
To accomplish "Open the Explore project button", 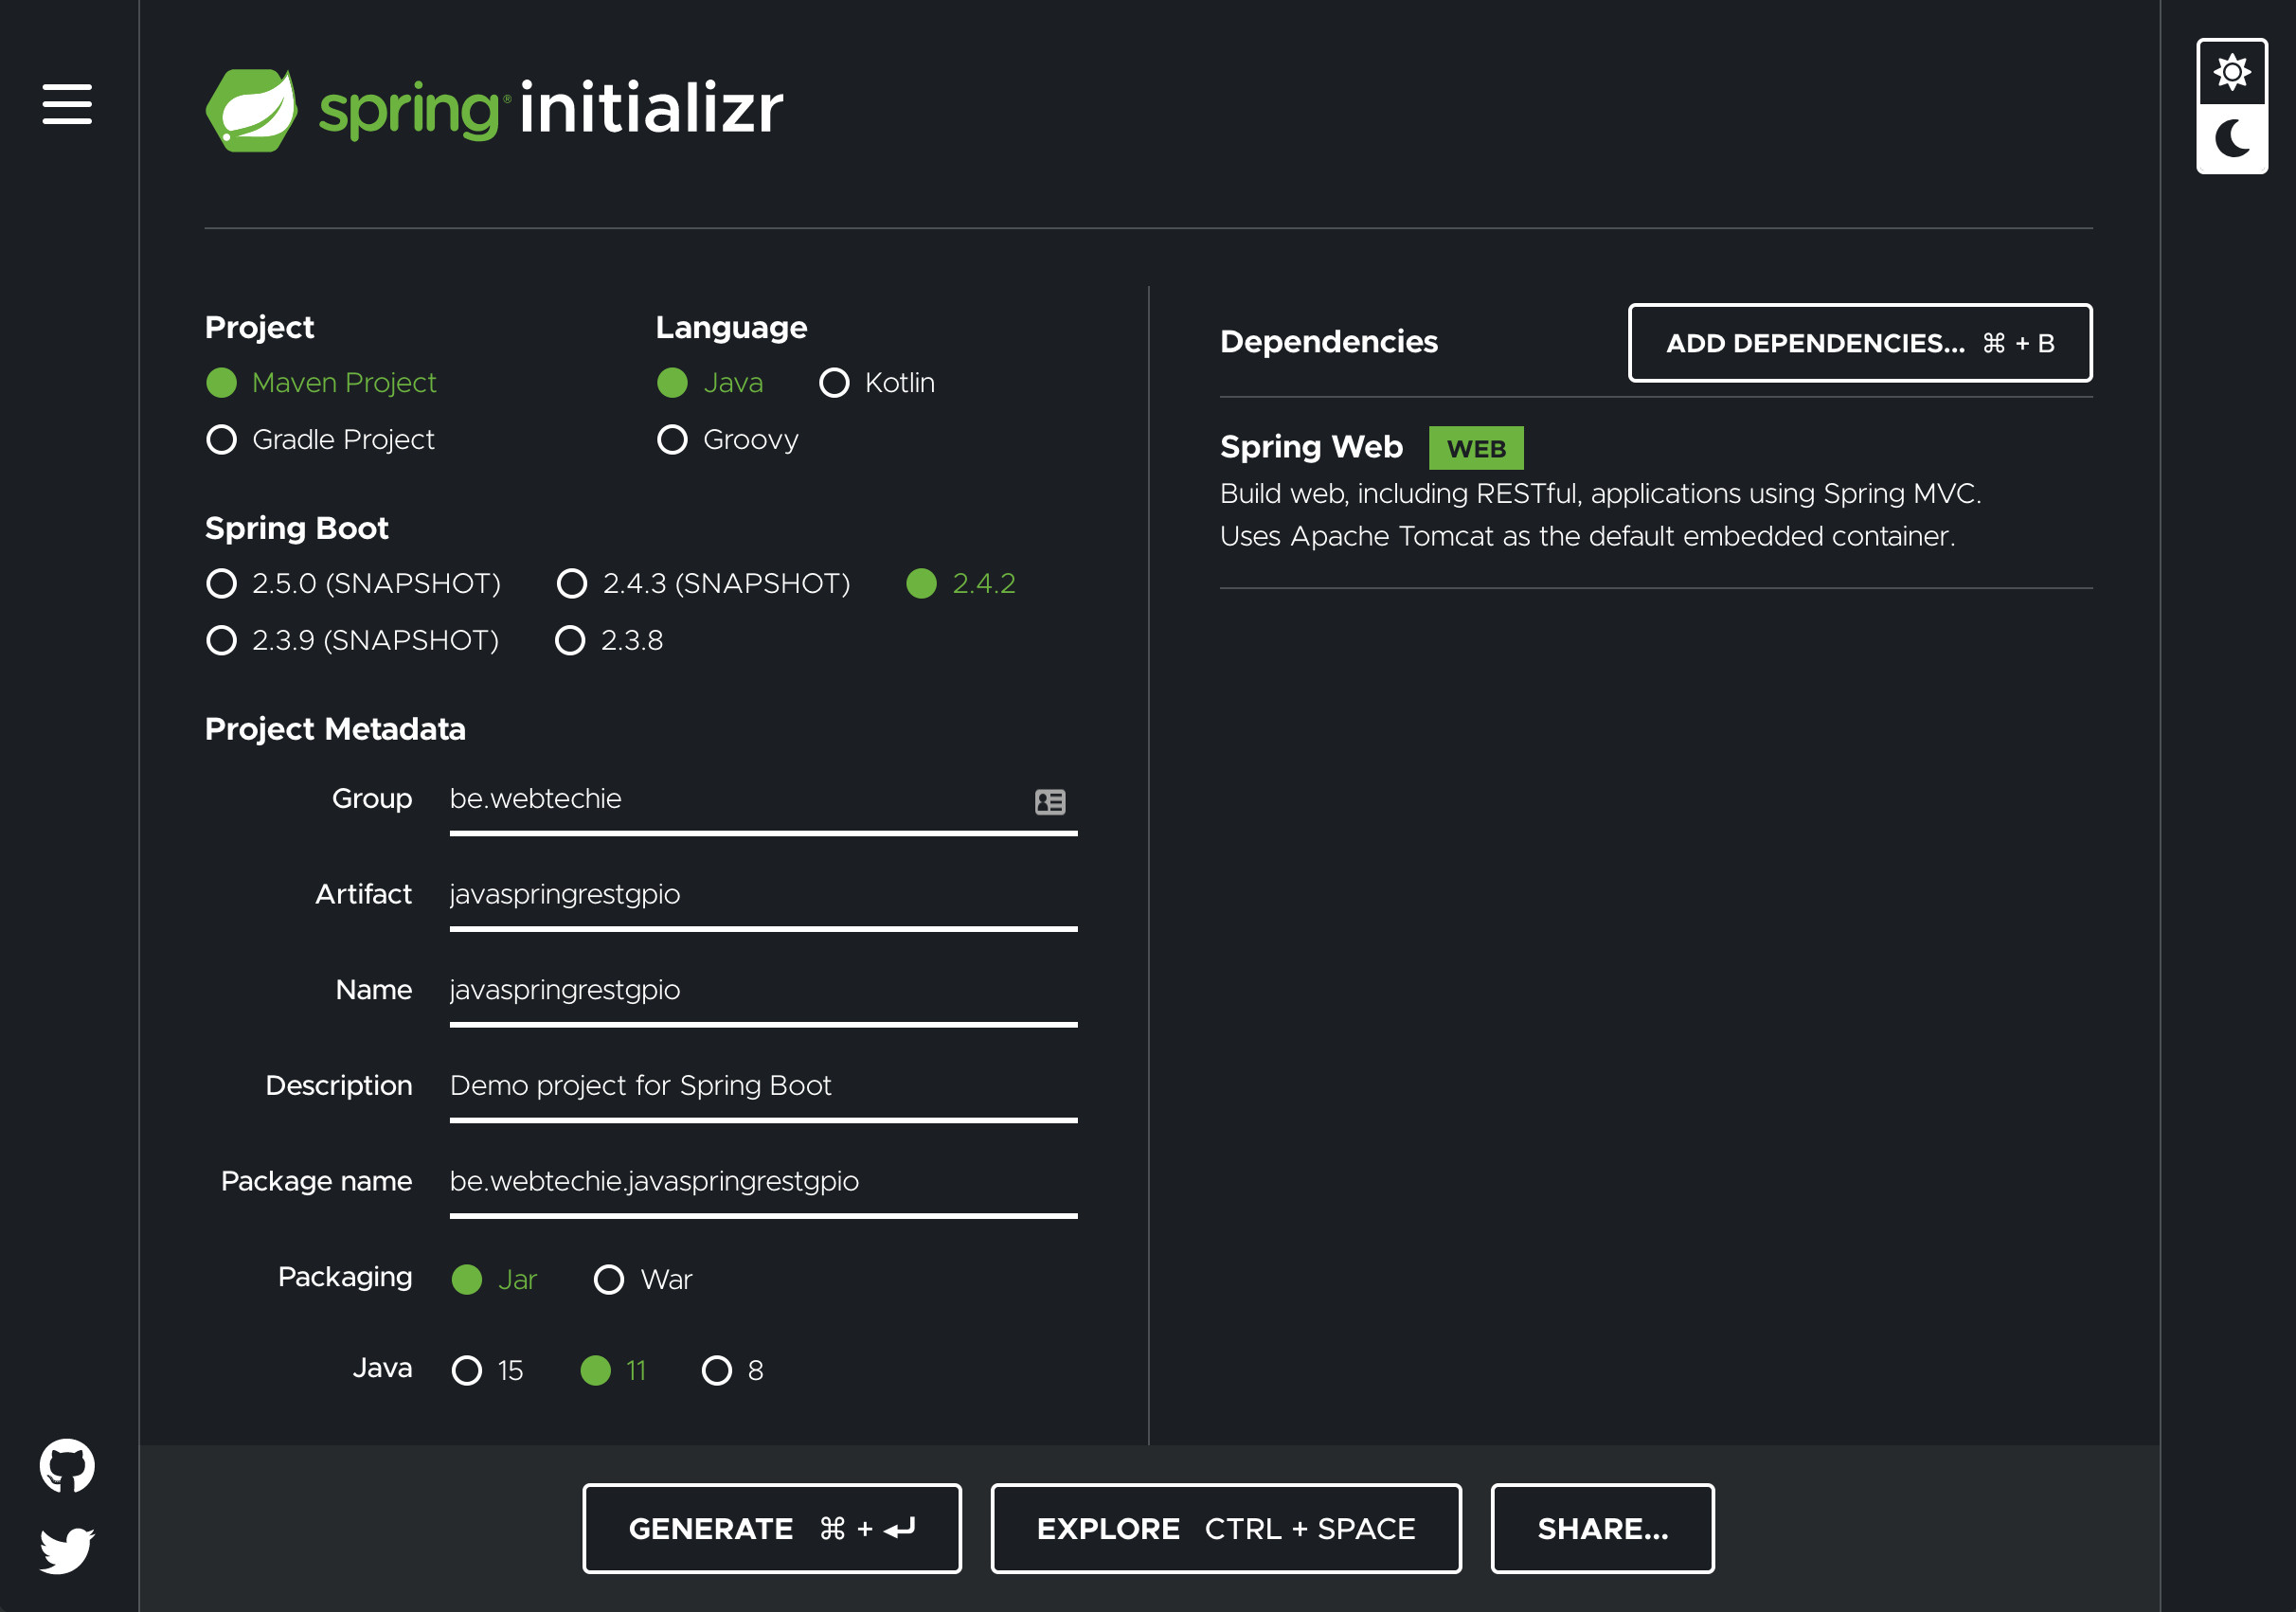I will 1225,1528.
